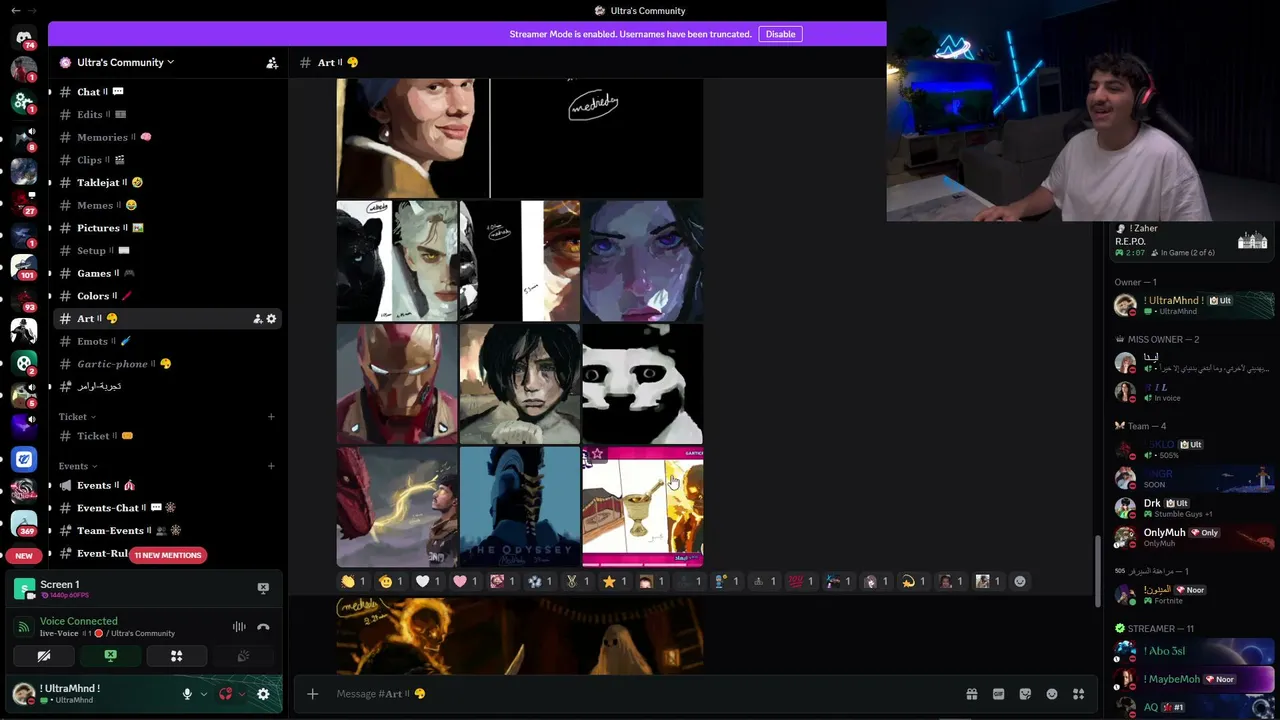The width and height of the screenshot is (1280, 720).
Task: Open the Pictures channel
Action: point(167,228)
